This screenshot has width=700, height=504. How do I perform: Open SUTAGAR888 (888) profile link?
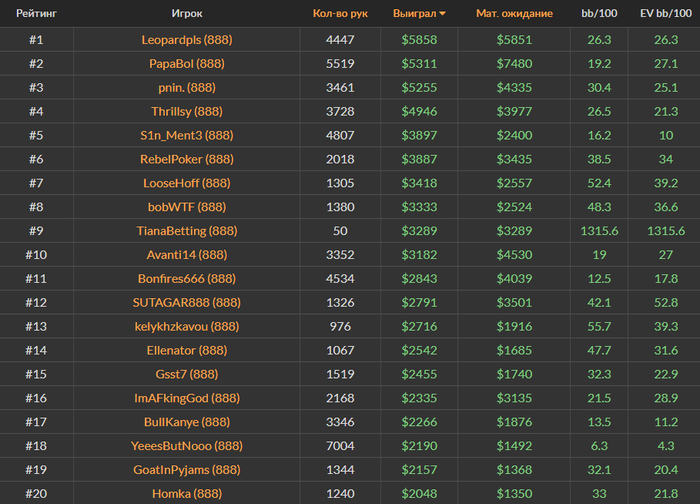[187, 302]
